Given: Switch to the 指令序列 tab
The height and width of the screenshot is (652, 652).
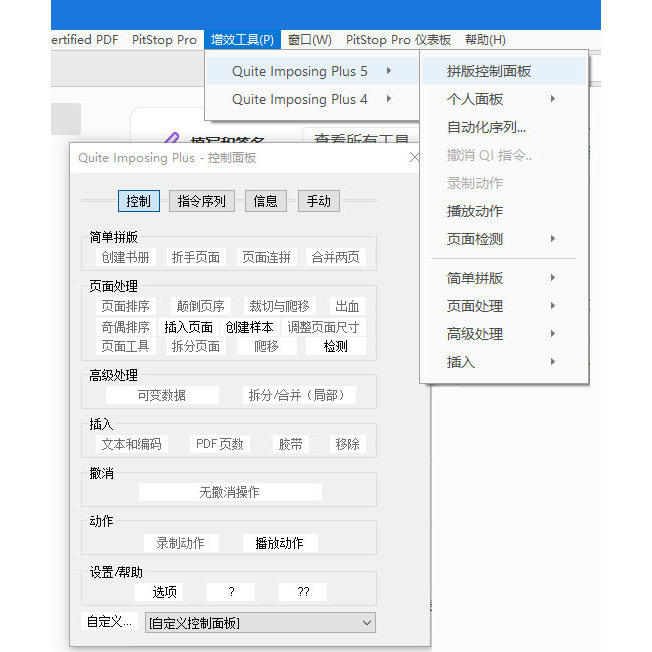Looking at the screenshot, I should 202,201.
